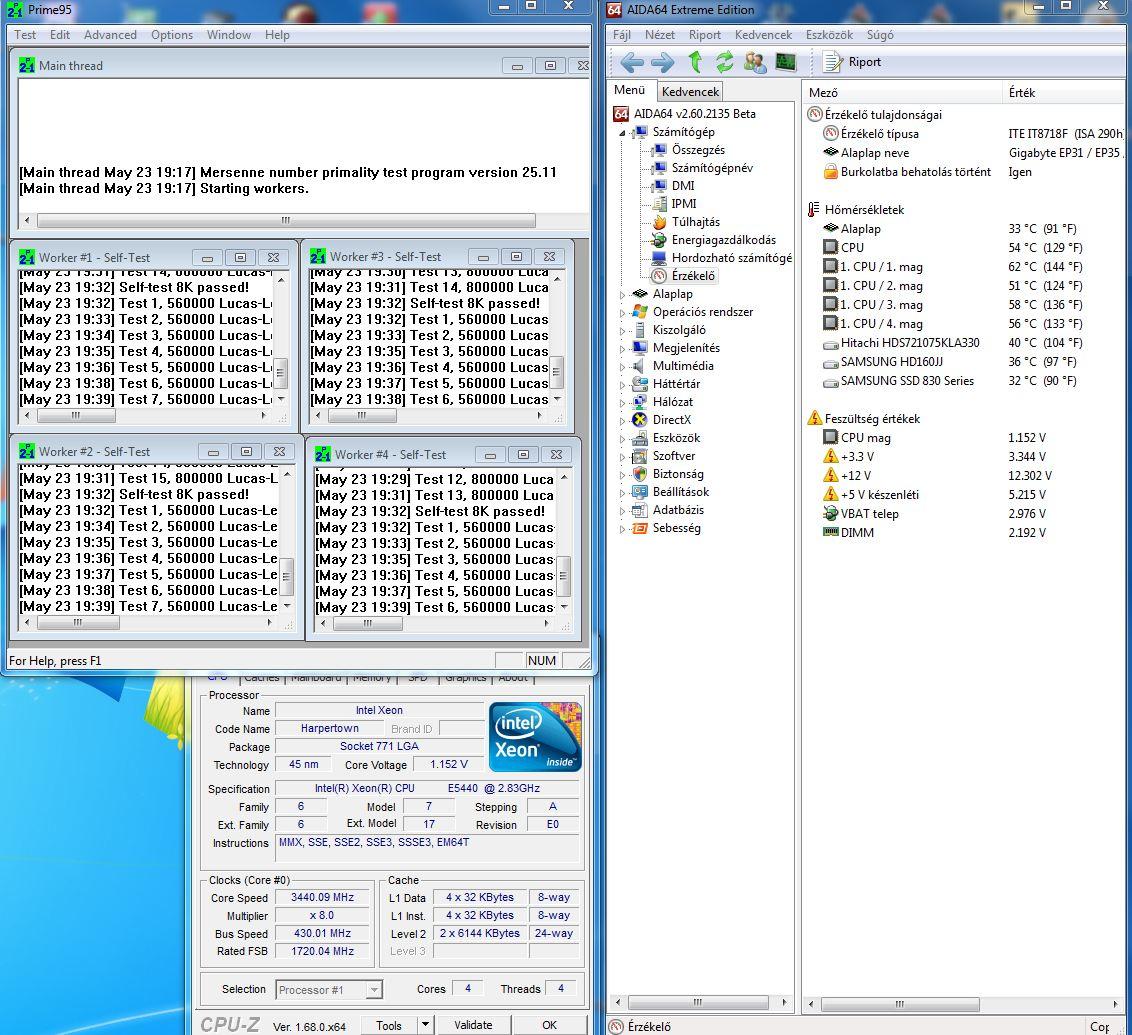The width and height of the screenshot is (1132, 1035).
Task: Switch to the Kedvencek tab in AIDA64
Action: pos(690,92)
